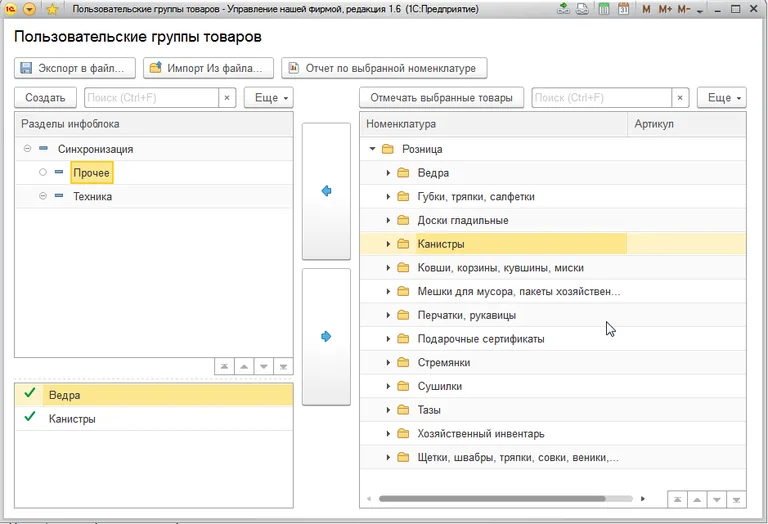Click the right arrow transfer button
Image resolution: width=768 pixels, height=524 pixels.
326,337
